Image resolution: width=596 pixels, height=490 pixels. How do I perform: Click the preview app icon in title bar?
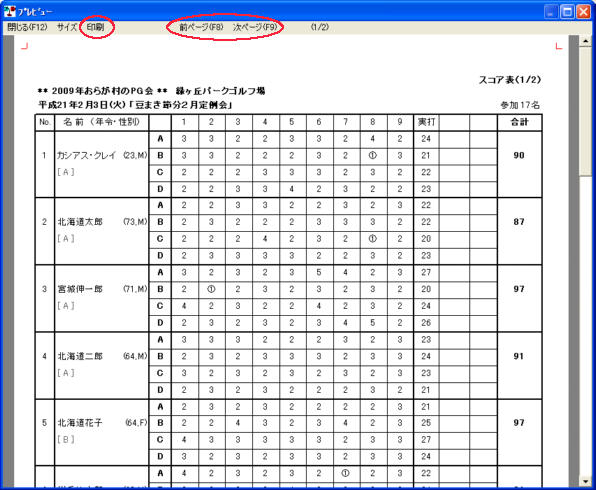[x=10, y=11]
